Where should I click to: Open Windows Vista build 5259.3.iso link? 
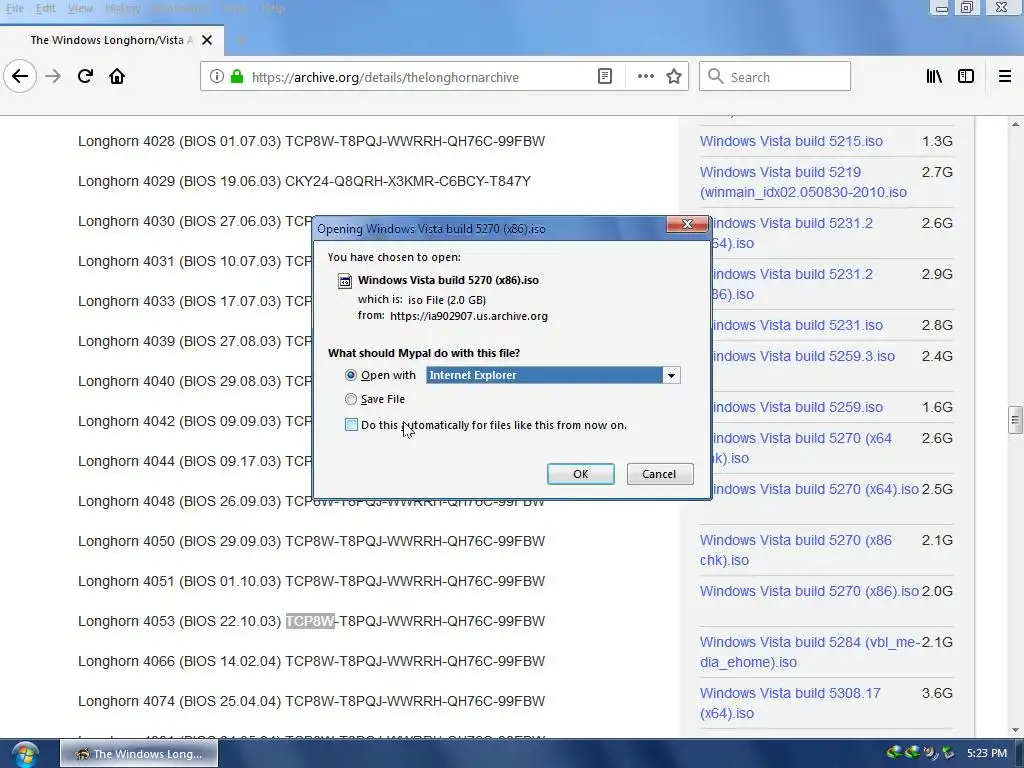coord(804,356)
